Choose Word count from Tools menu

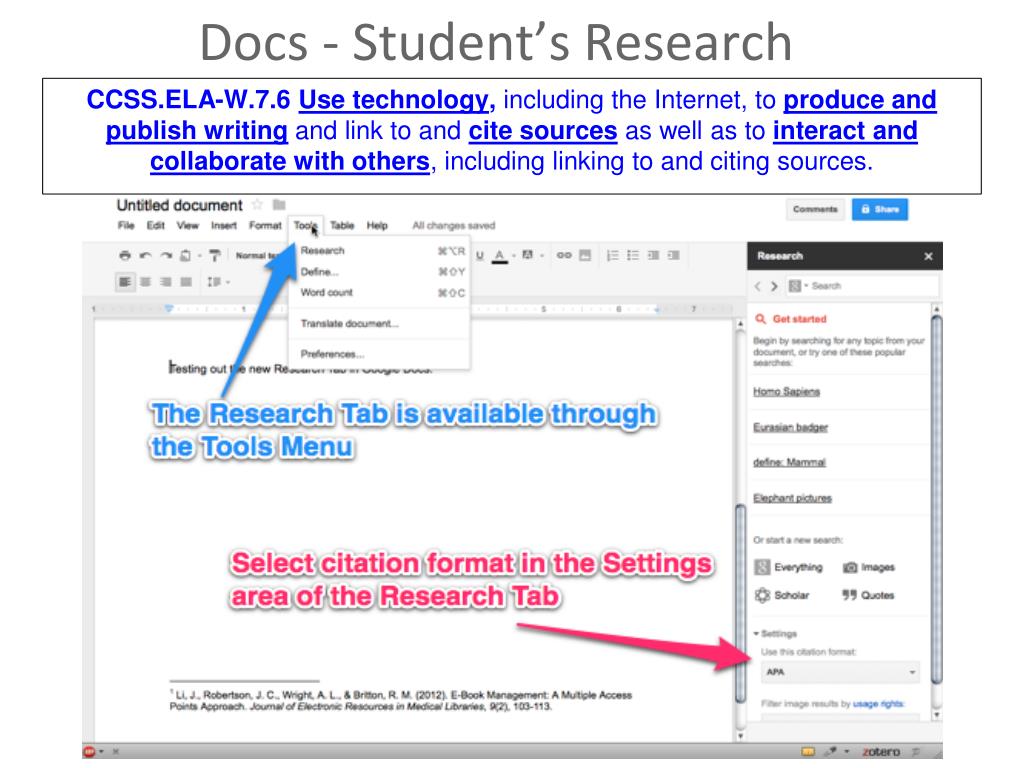pyautogui.click(x=379, y=293)
